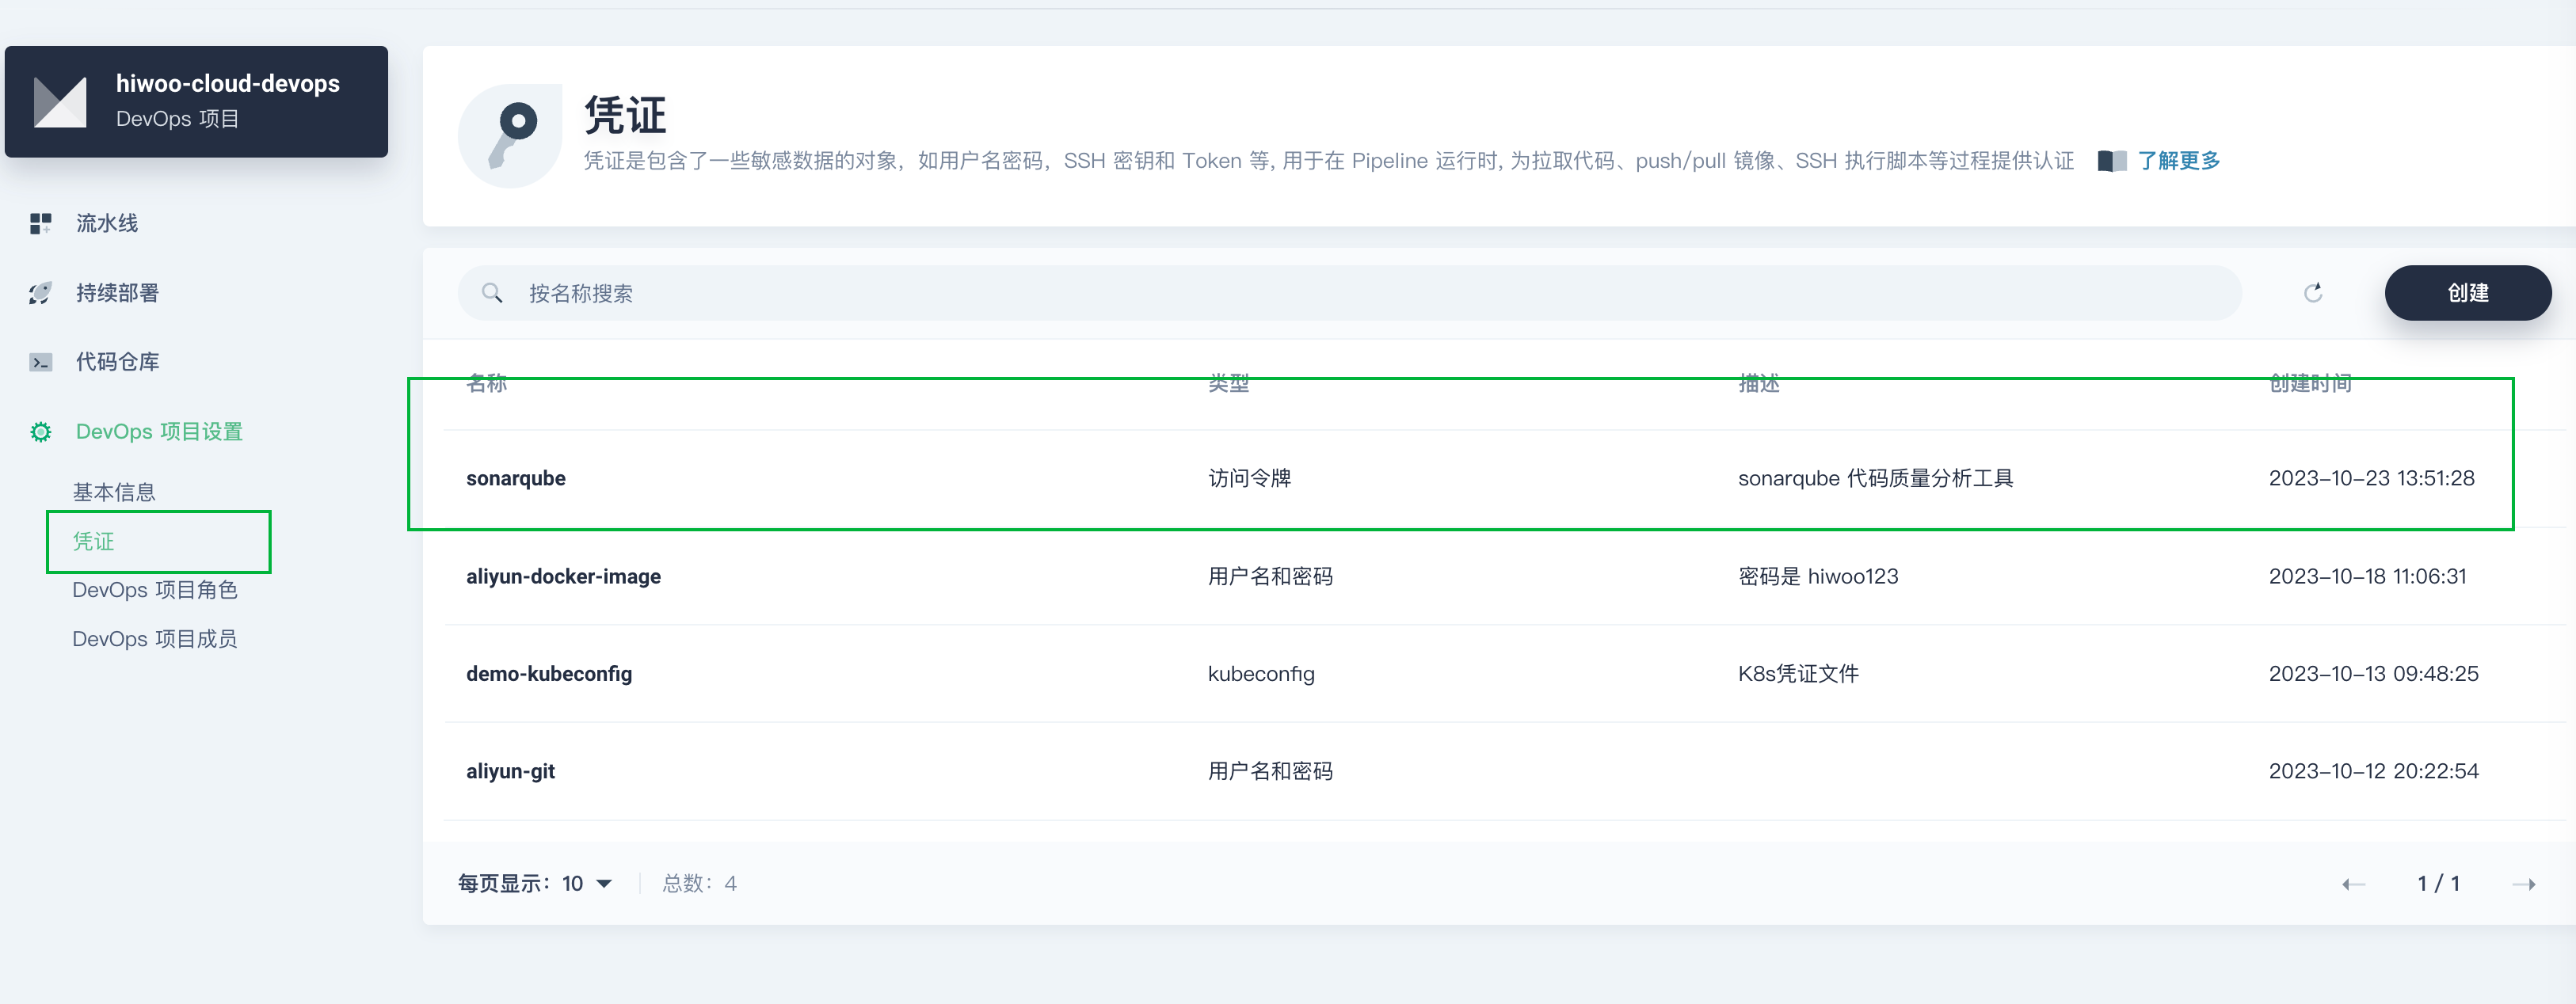The height and width of the screenshot is (1004, 2576).
Task: Open the sonarqube credential
Action: click(x=516, y=478)
